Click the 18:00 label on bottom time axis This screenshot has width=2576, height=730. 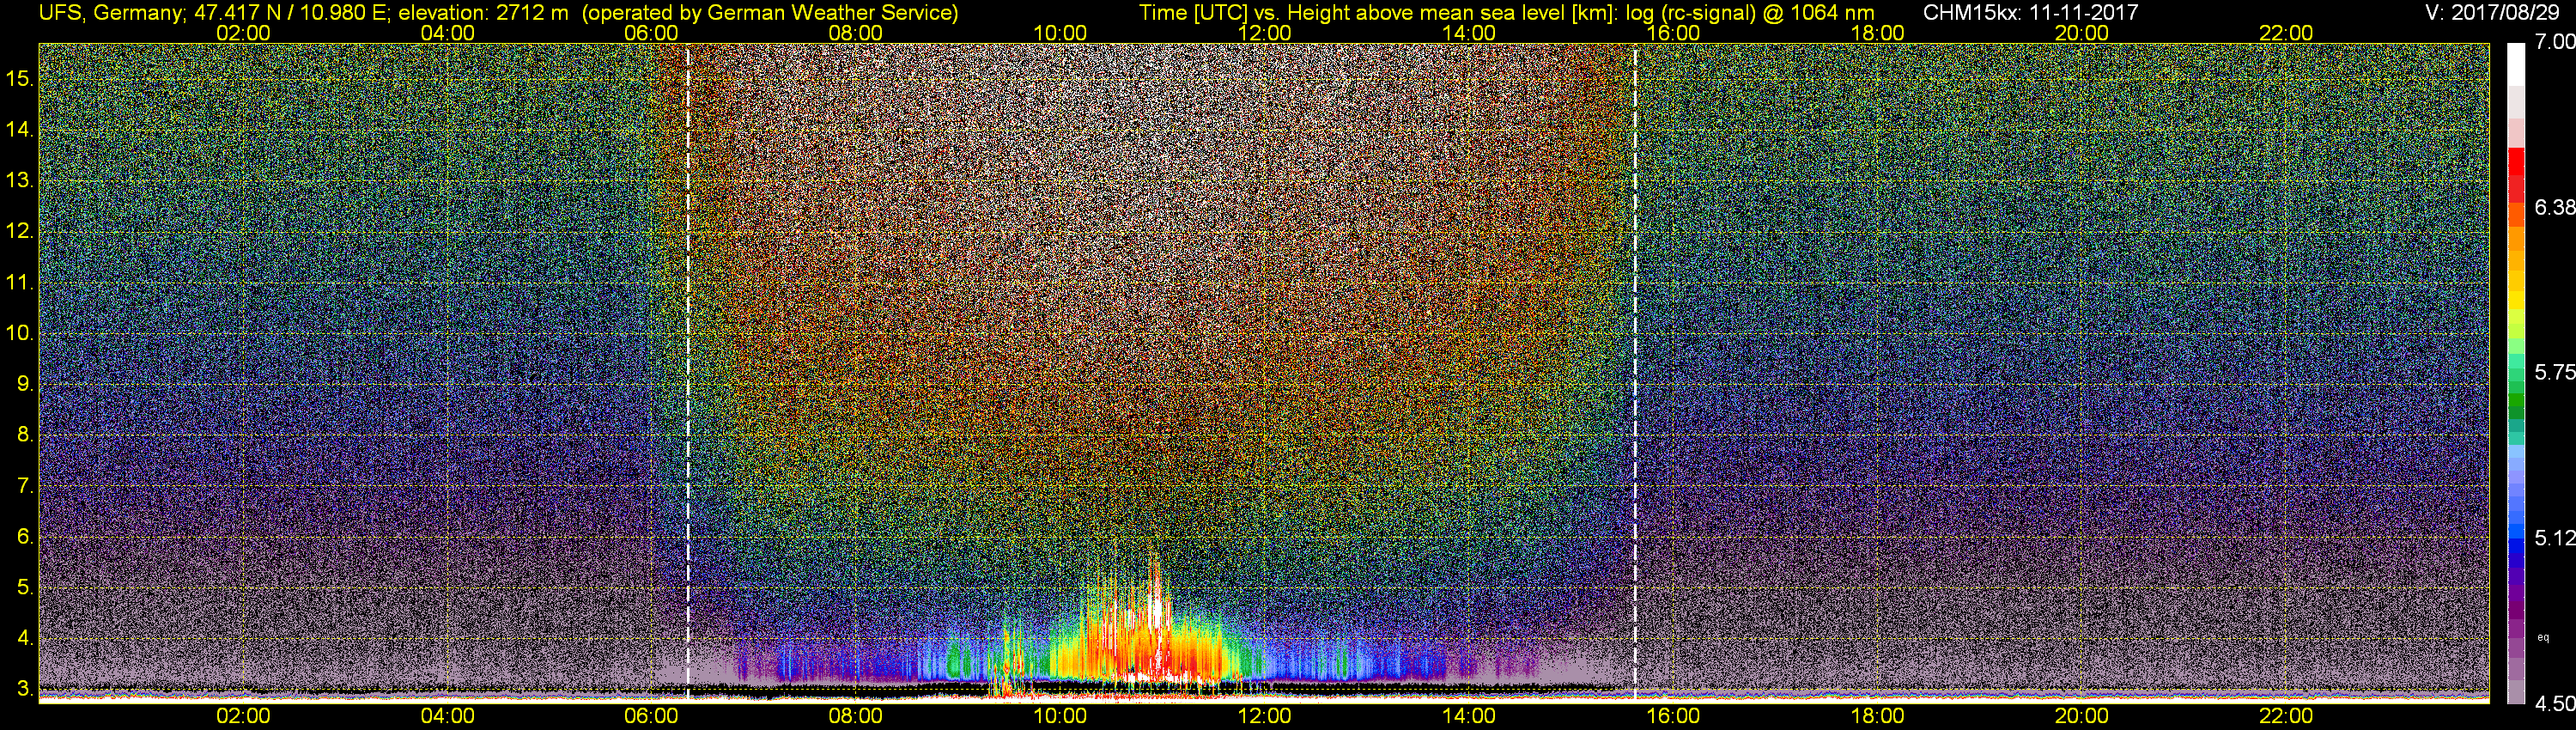pyautogui.click(x=1877, y=716)
